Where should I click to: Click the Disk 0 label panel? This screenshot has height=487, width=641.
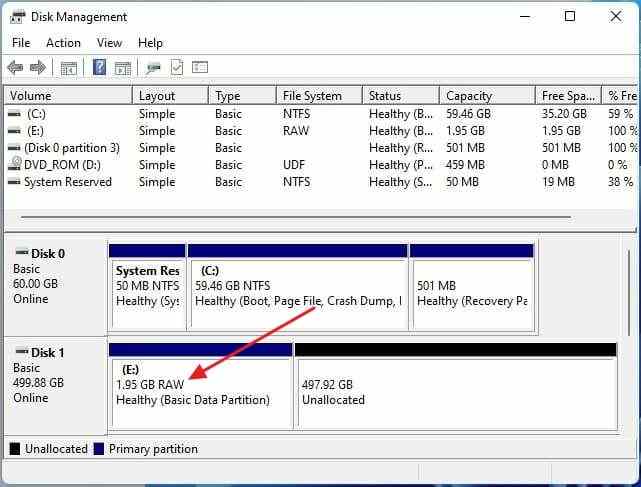click(x=55, y=286)
